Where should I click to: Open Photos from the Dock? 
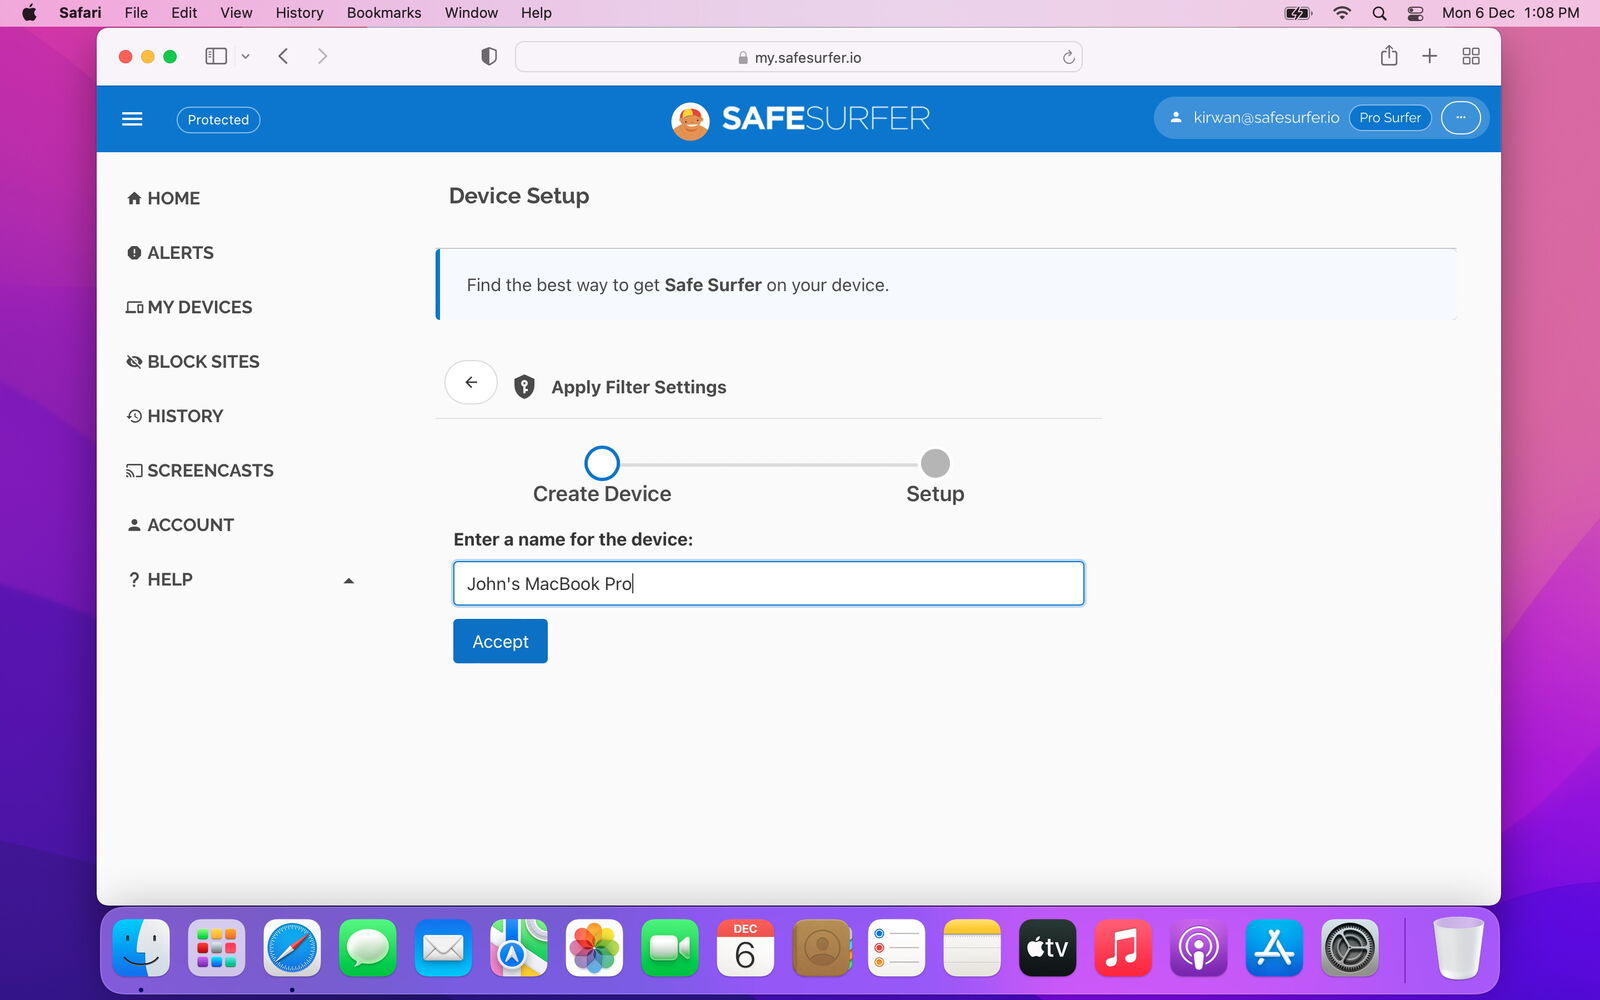pos(594,947)
